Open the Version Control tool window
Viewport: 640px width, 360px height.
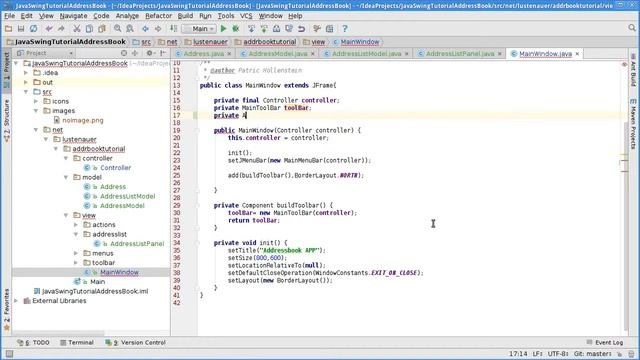pyautogui.click(x=135, y=342)
